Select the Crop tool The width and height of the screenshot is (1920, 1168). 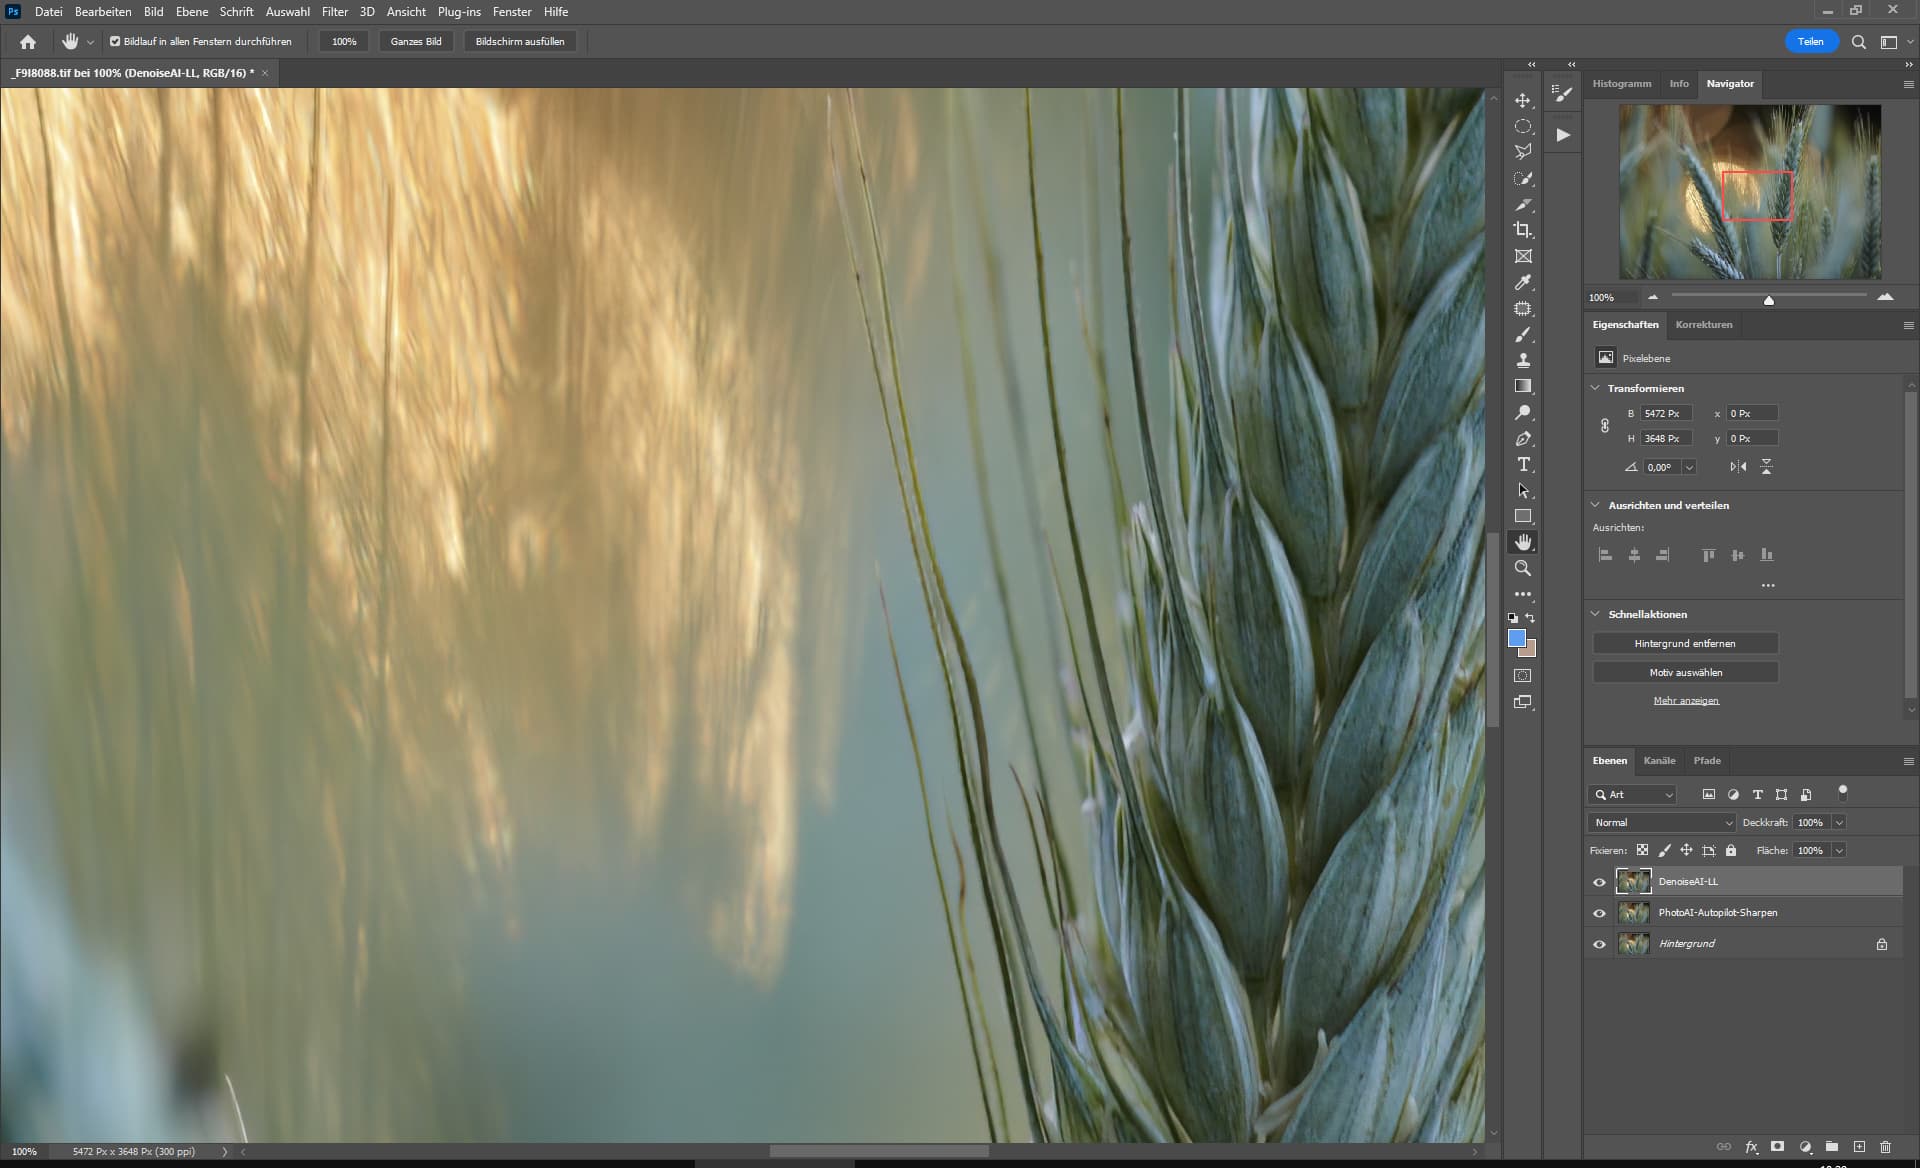1522,230
